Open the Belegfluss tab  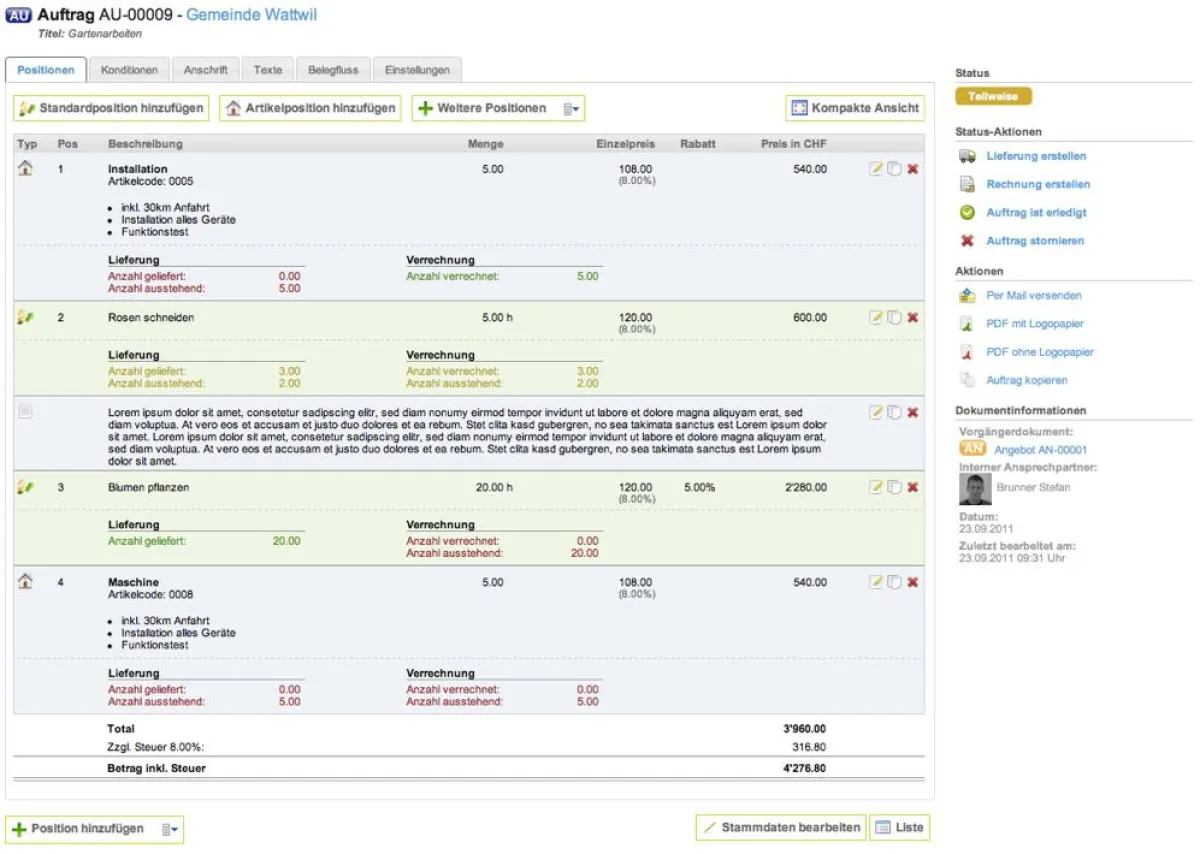pos(334,70)
